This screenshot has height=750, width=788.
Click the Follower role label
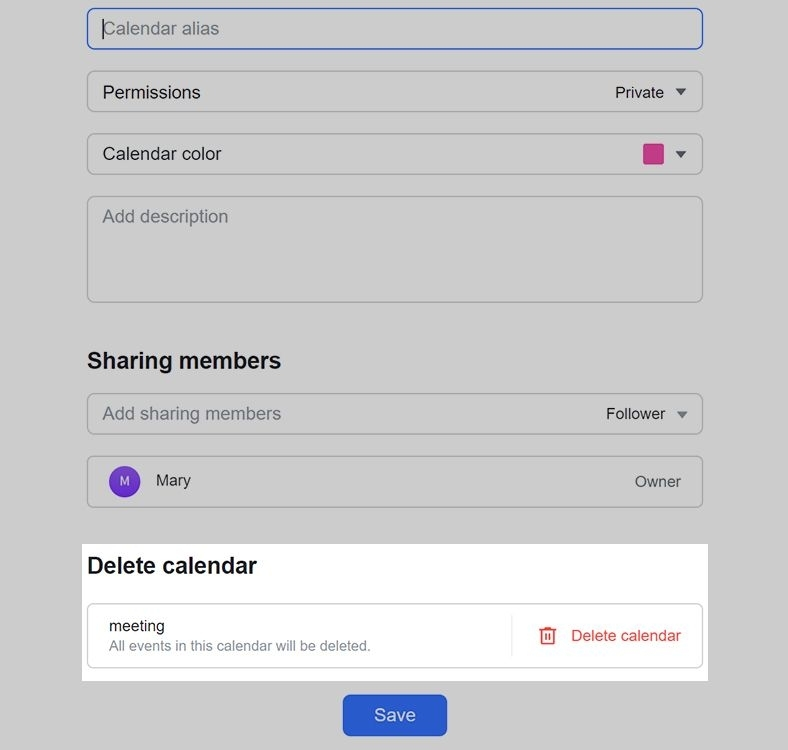point(635,414)
